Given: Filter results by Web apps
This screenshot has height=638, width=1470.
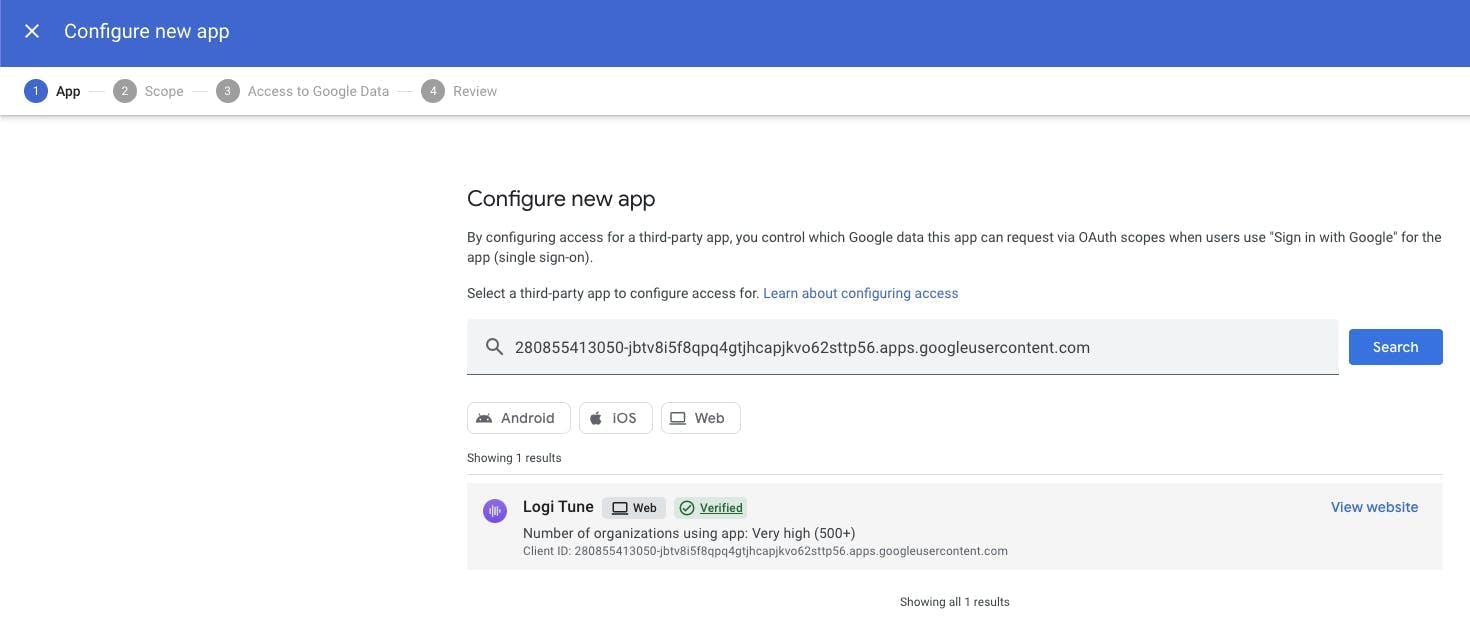Looking at the screenshot, I should (700, 418).
